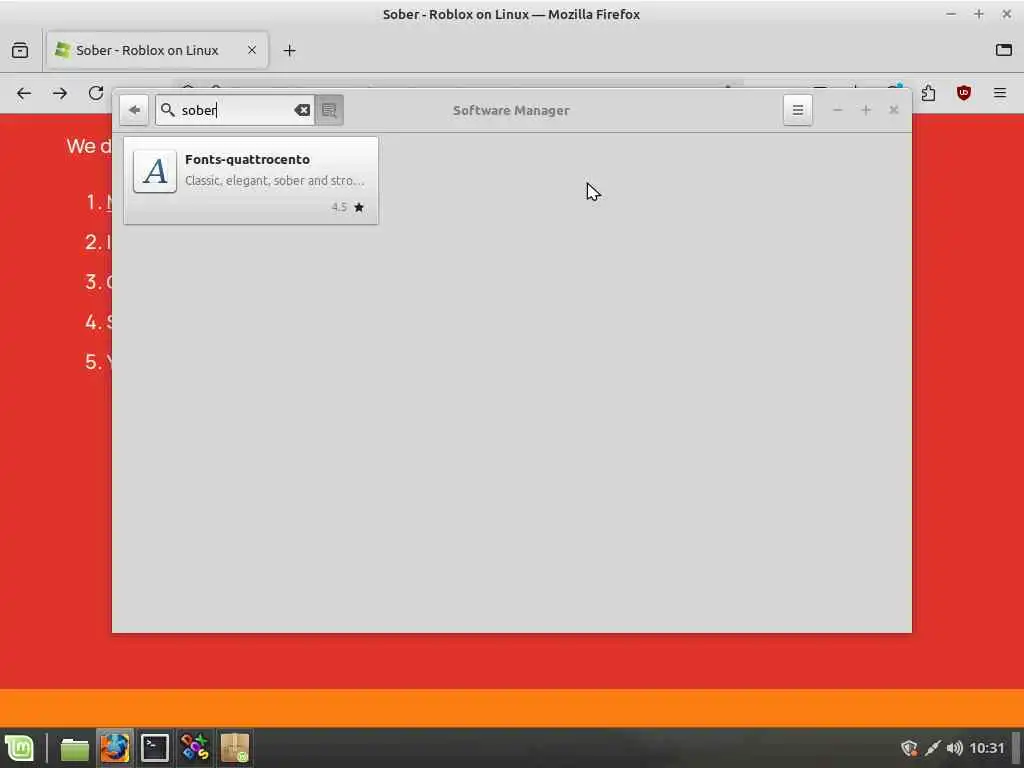The width and height of the screenshot is (1024, 768).
Task: Open the volume control tray icon
Action: coord(954,748)
